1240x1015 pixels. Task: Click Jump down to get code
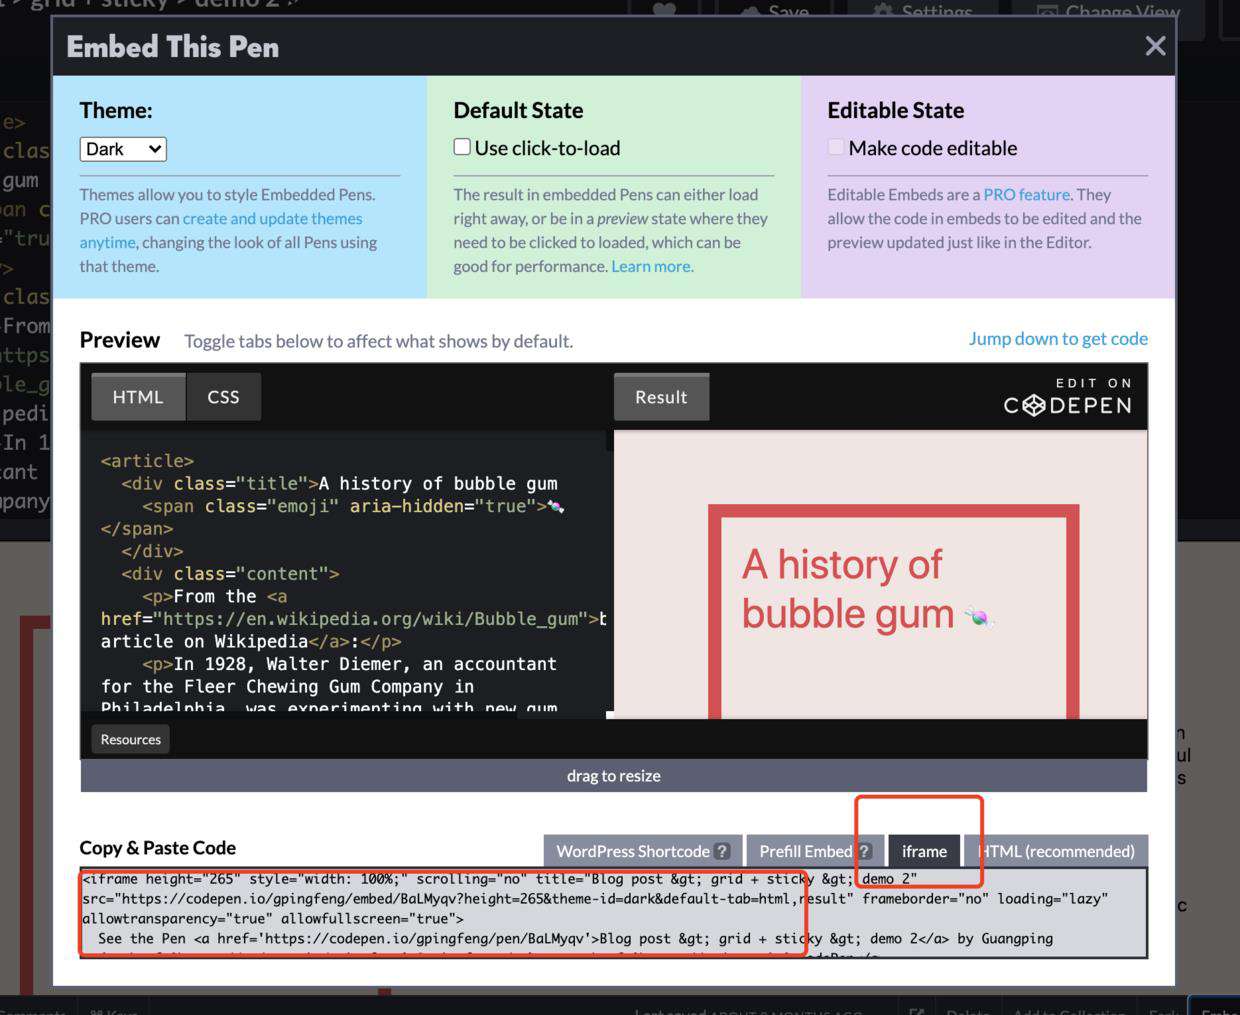pos(1058,338)
